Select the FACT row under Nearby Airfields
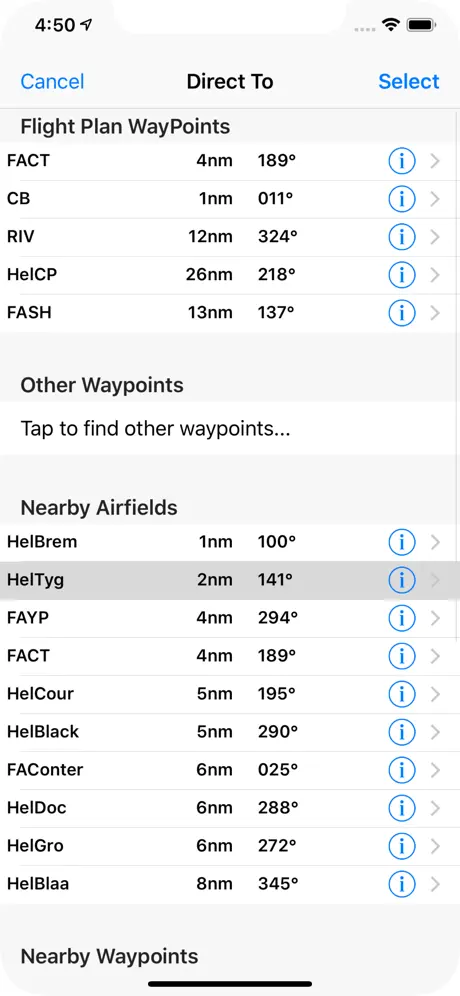 click(x=230, y=656)
